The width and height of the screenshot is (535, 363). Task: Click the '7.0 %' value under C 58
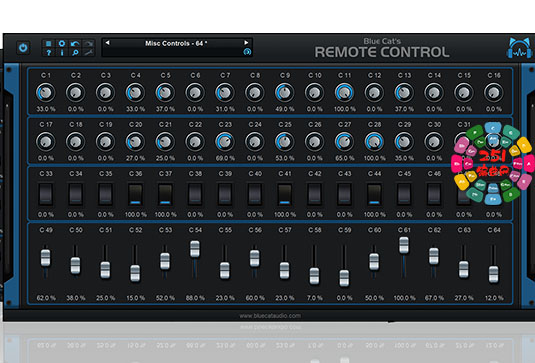pyautogui.click(x=315, y=298)
